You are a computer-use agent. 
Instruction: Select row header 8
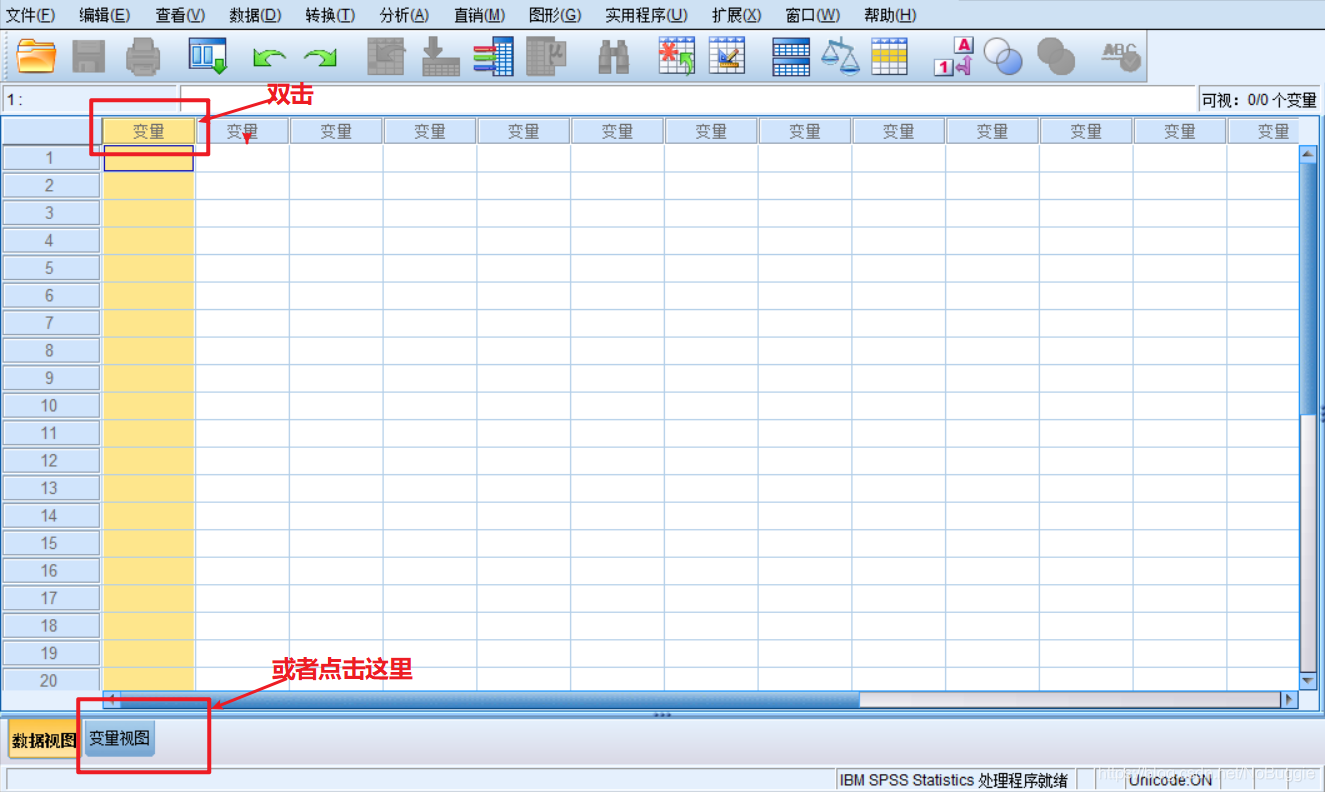[x=50, y=350]
